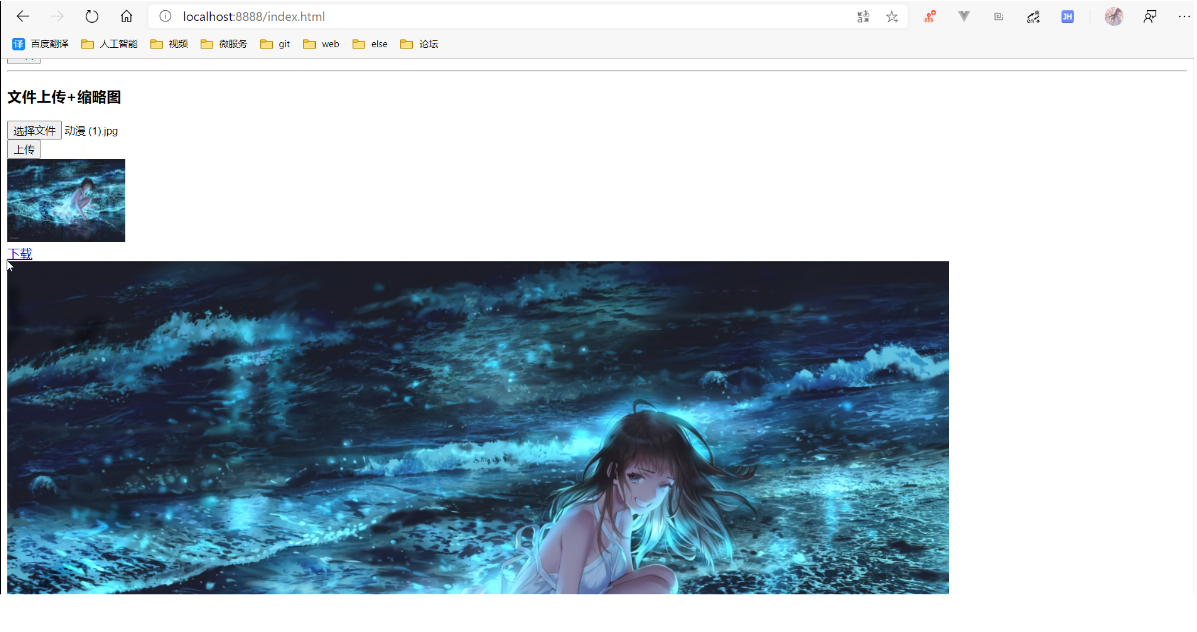Open the browser settings and more menu (three dots)
This screenshot has width=1197, height=632.
[1183, 16]
